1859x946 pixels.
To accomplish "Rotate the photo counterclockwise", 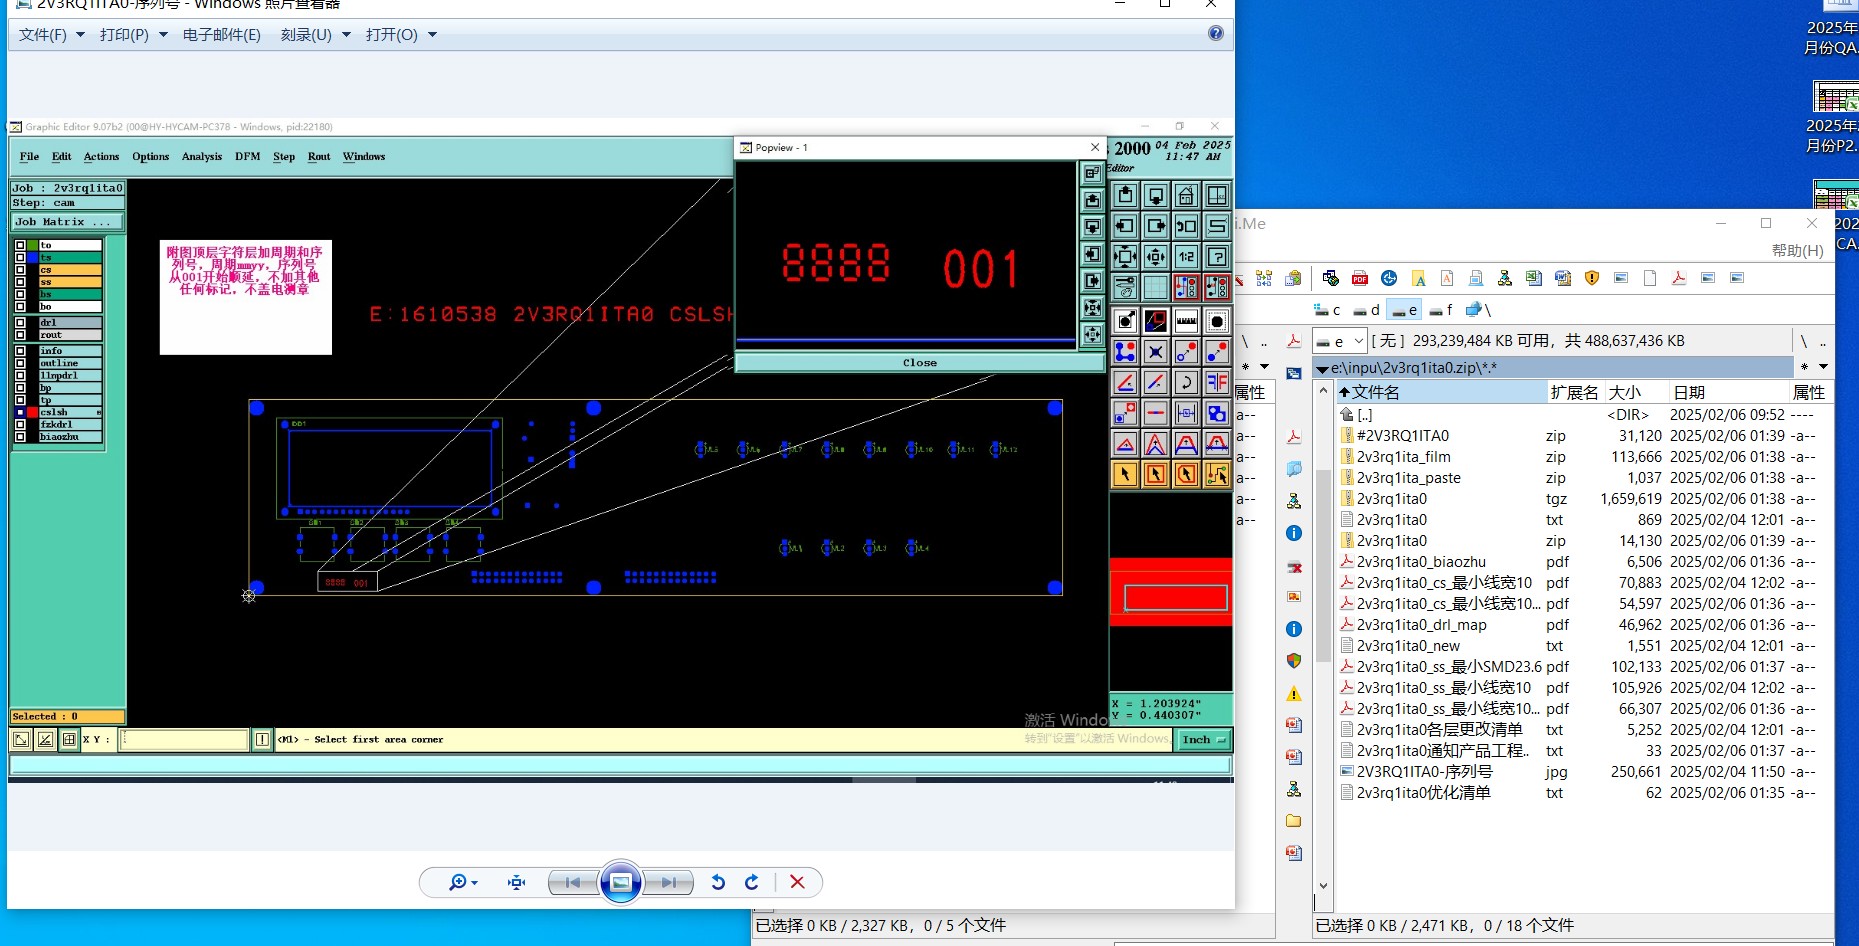I will click(718, 882).
